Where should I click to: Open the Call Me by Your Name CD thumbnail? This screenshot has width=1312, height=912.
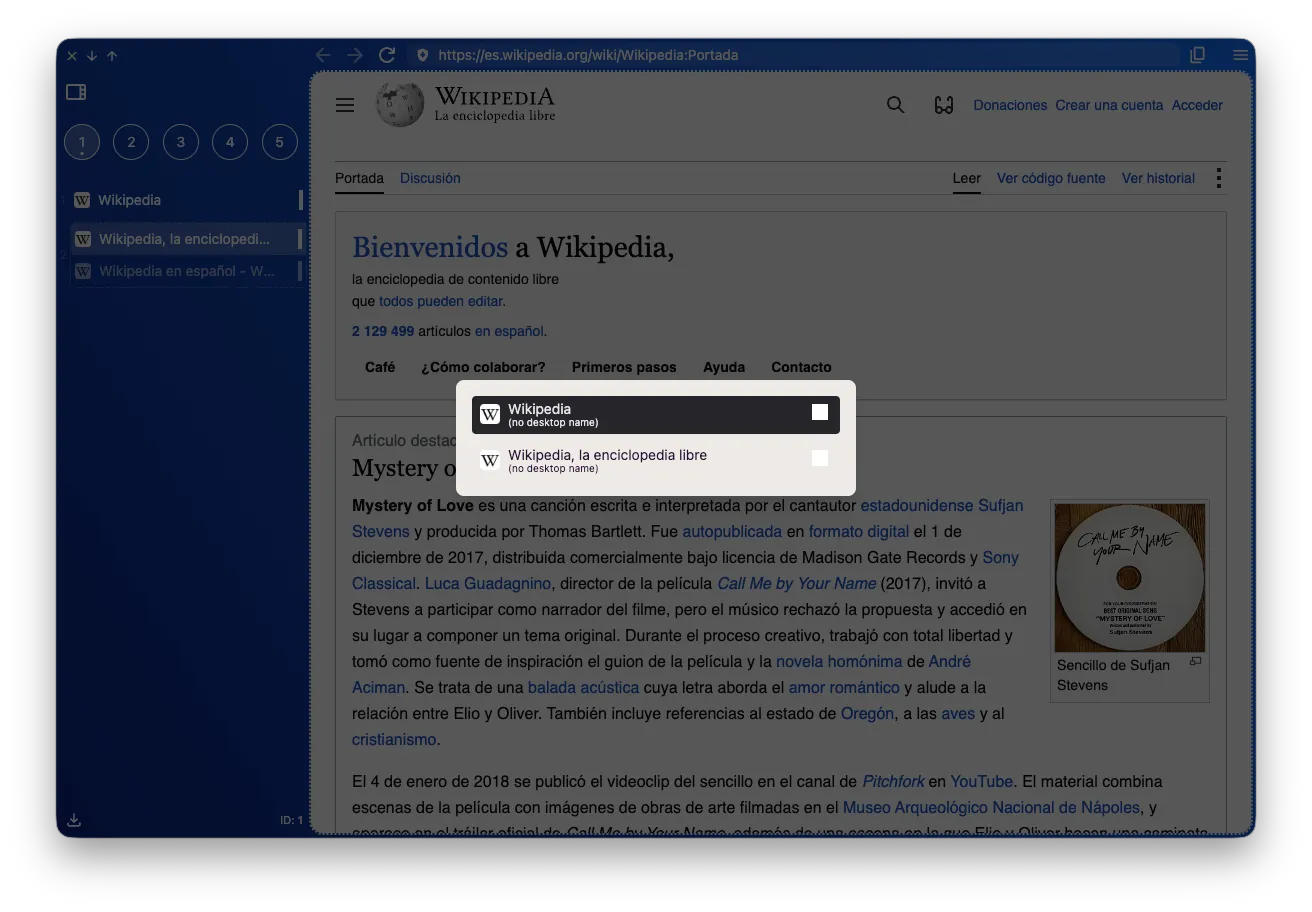pos(1130,577)
